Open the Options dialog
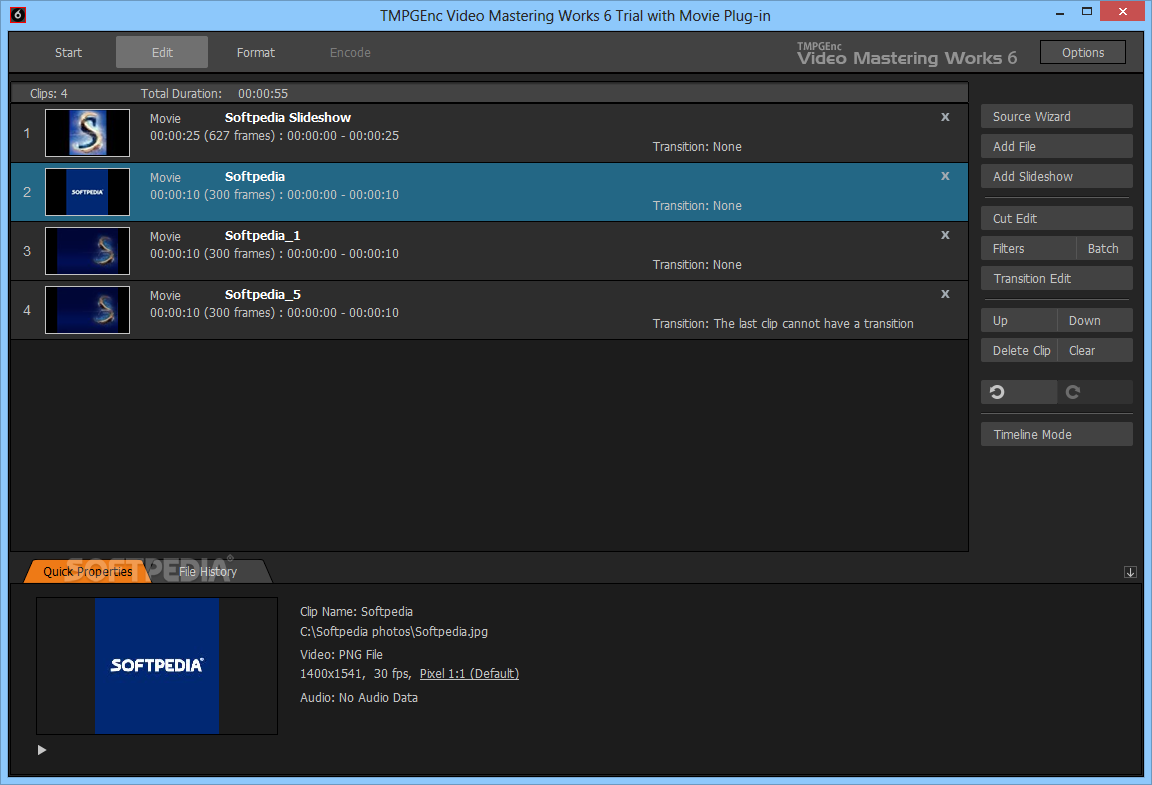 click(x=1082, y=52)
